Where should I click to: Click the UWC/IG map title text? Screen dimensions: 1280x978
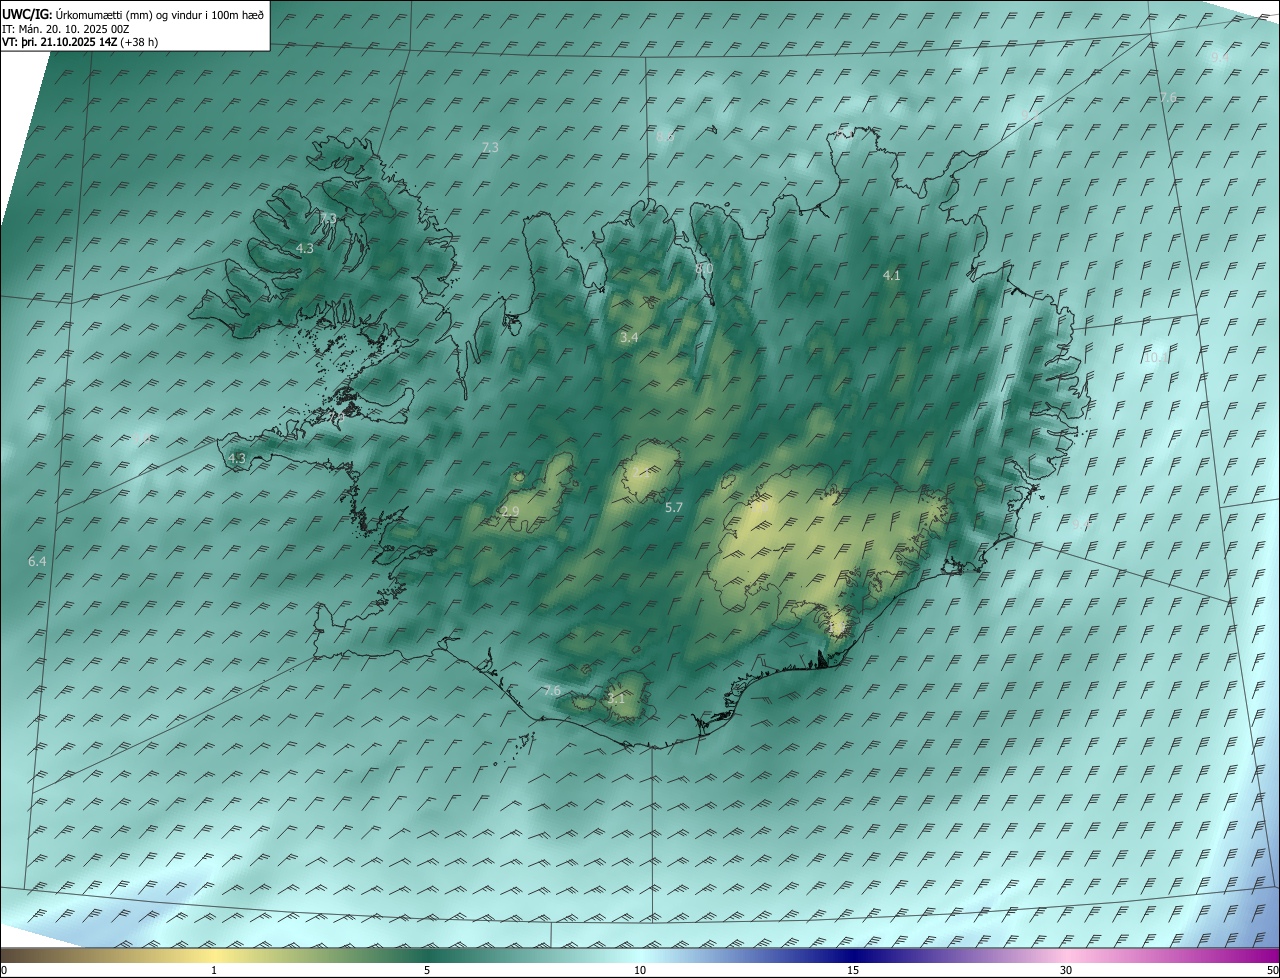133,14
